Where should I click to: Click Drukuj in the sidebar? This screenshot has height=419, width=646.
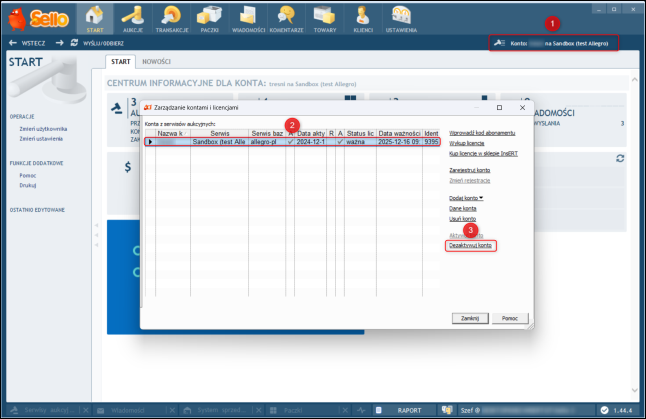tap(28, 185)
